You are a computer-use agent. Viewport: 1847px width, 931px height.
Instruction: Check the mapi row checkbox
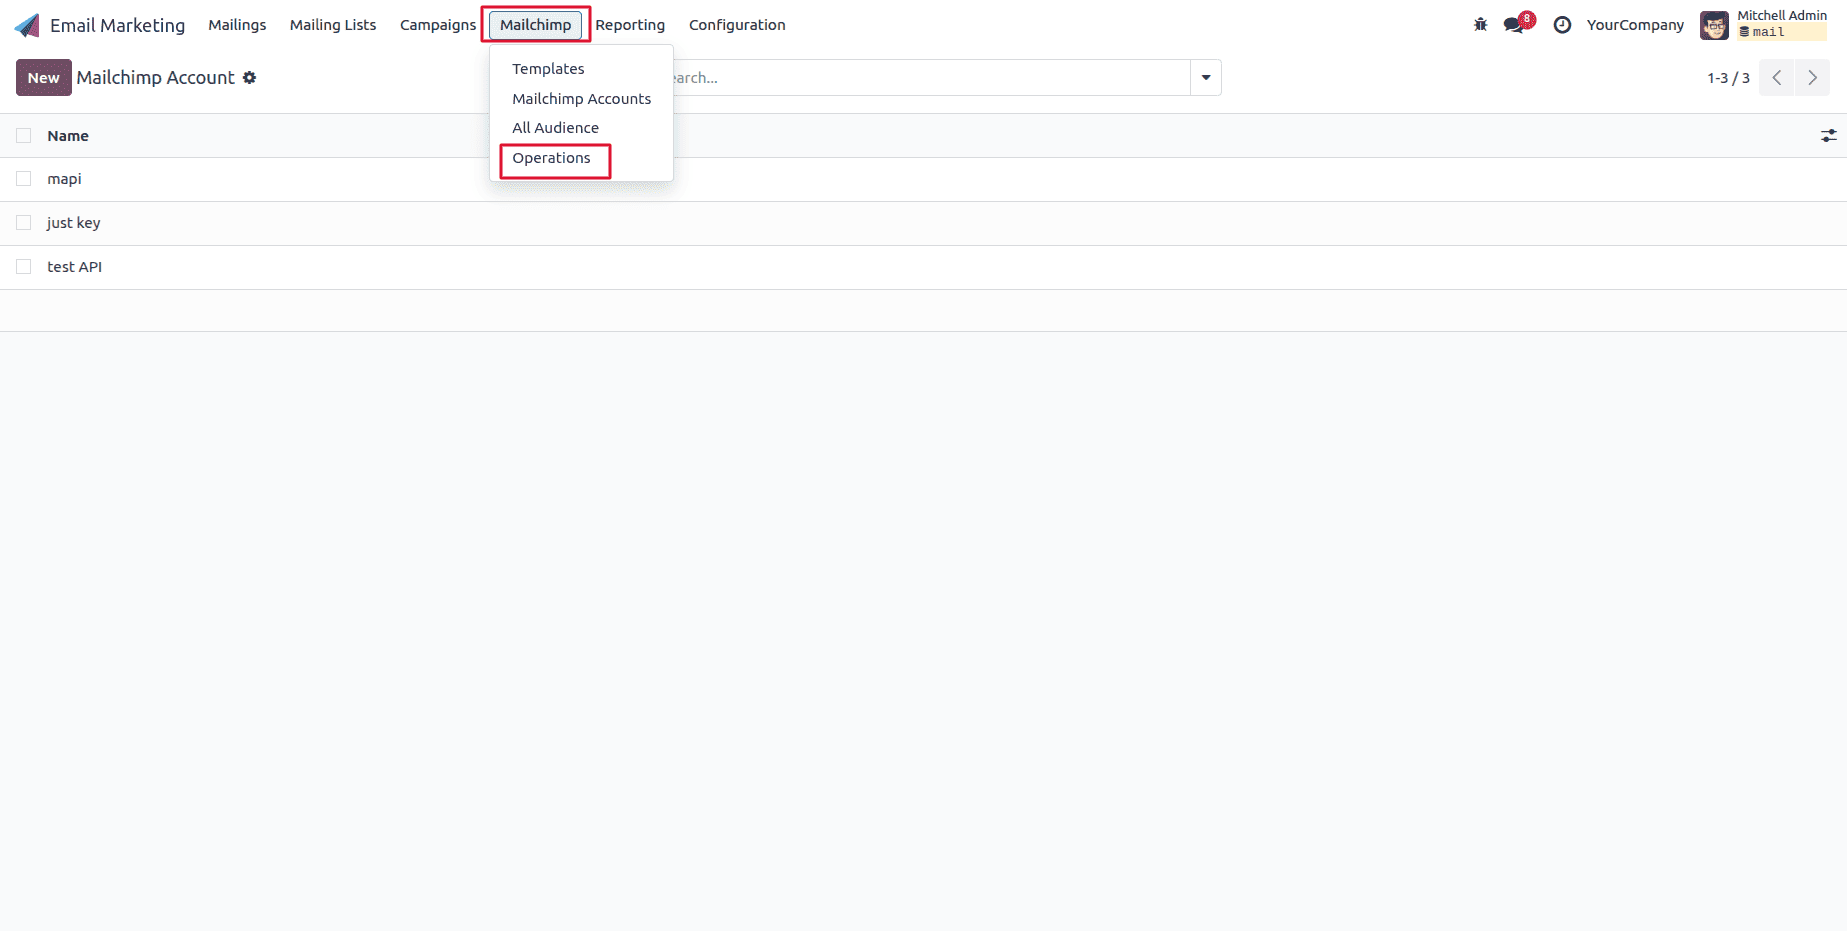pyautogui.click(x=24, y=179)
